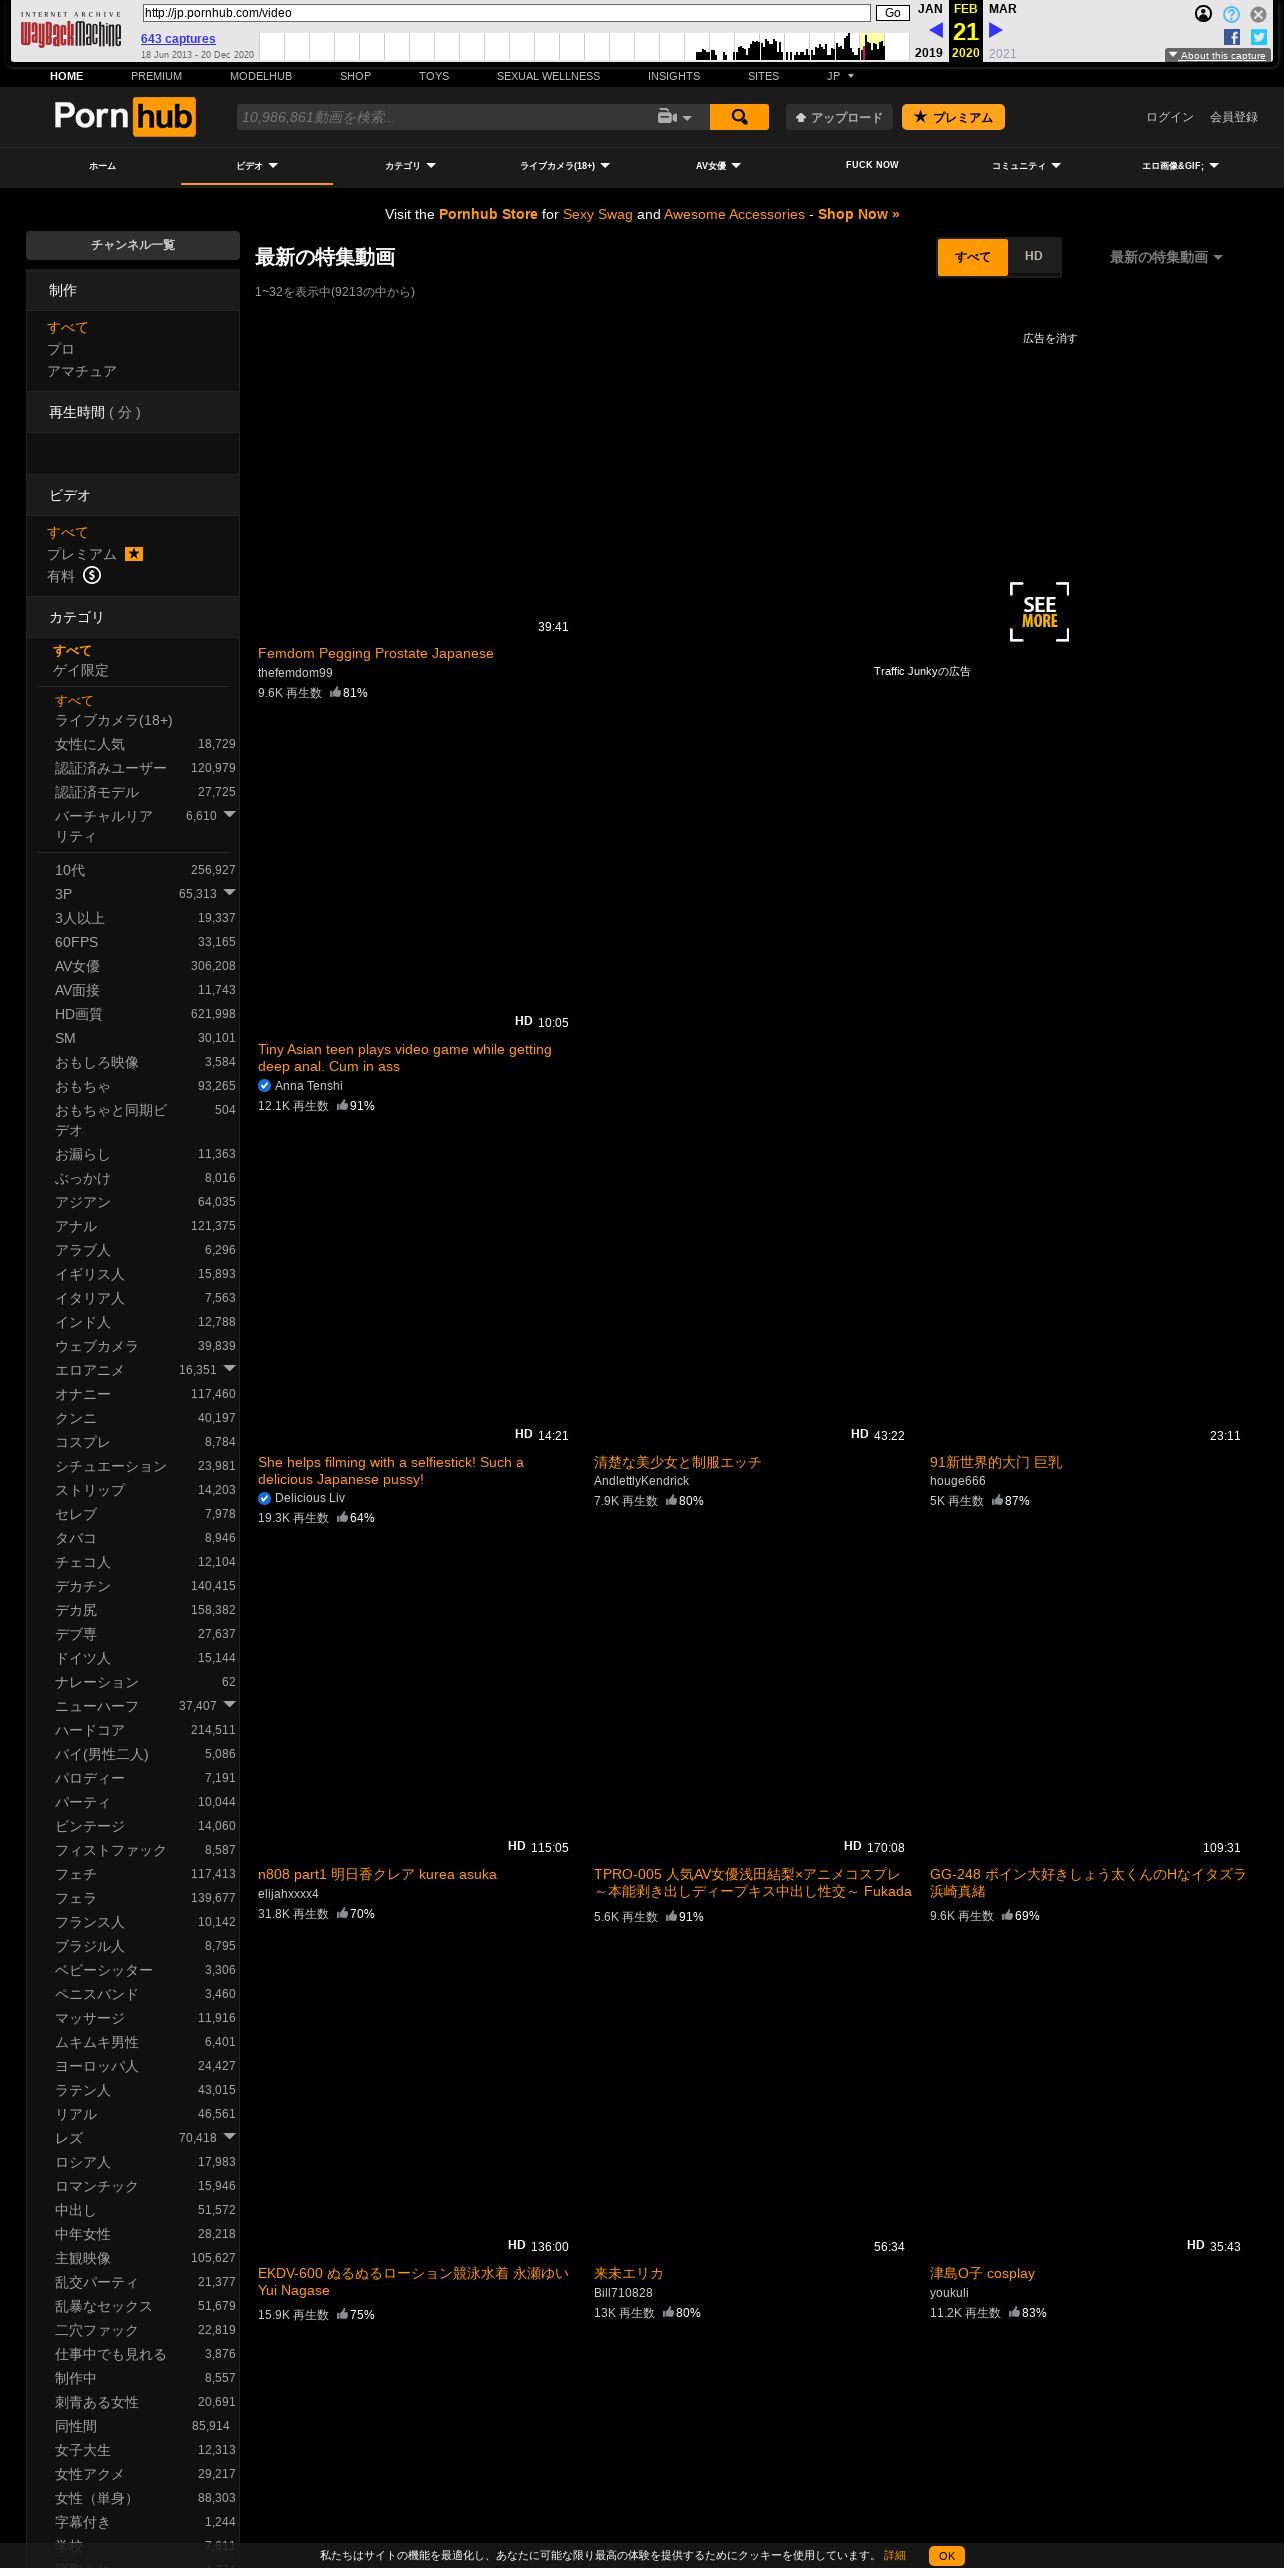Viewport: 1284px width, 2568px height.
Task: Open the 643 captures link
Action: click(x=178, y=39)
